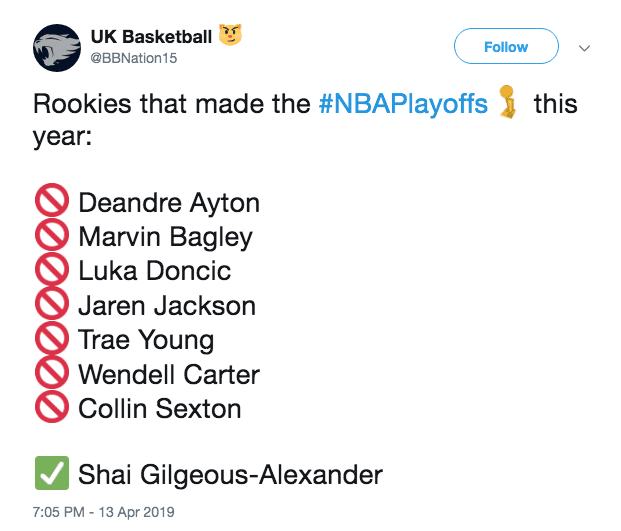Click the Luka Doncic name text
This screenshot has height=531, width=621.
tap(154, 271)
